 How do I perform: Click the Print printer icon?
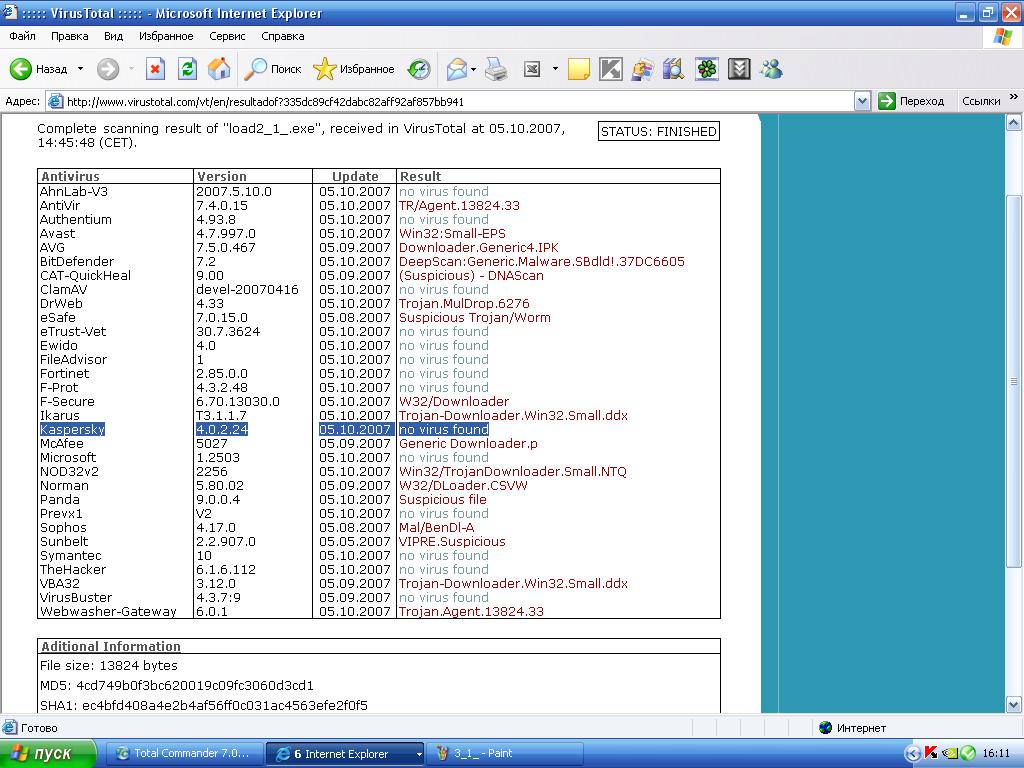click(x=496, y=69)
